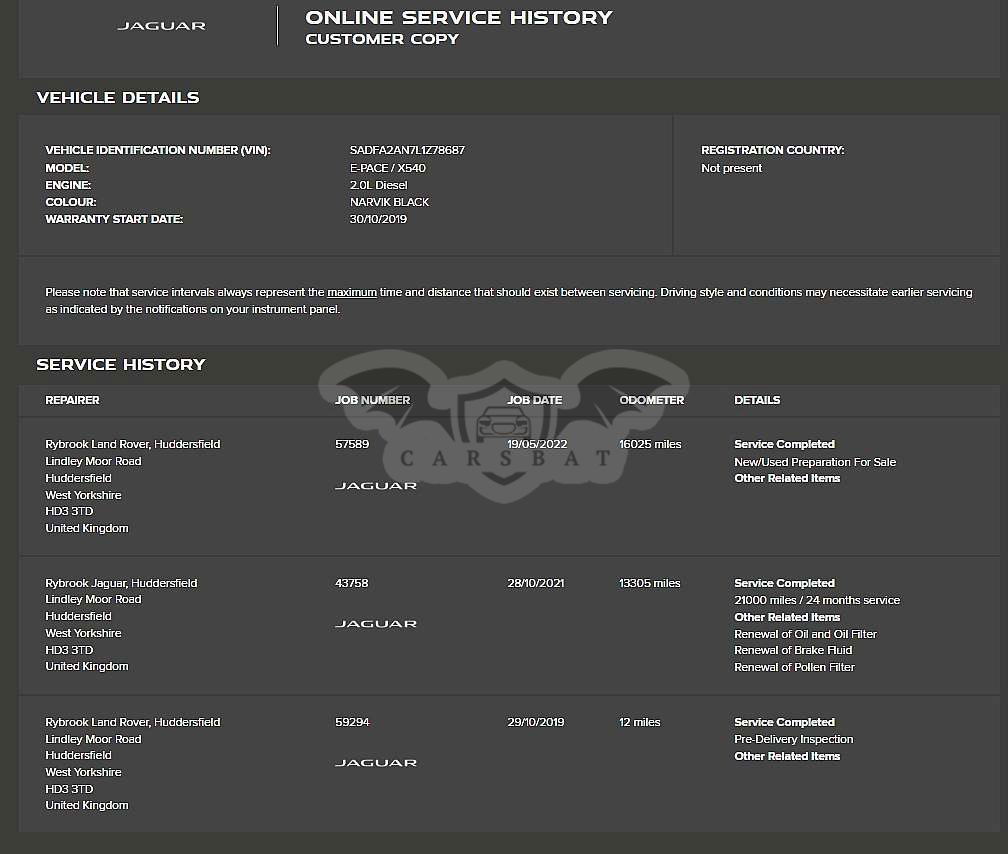Click the Odometer column header
The width and height of the screenshot is (1008, 854).
click(651, 400)
